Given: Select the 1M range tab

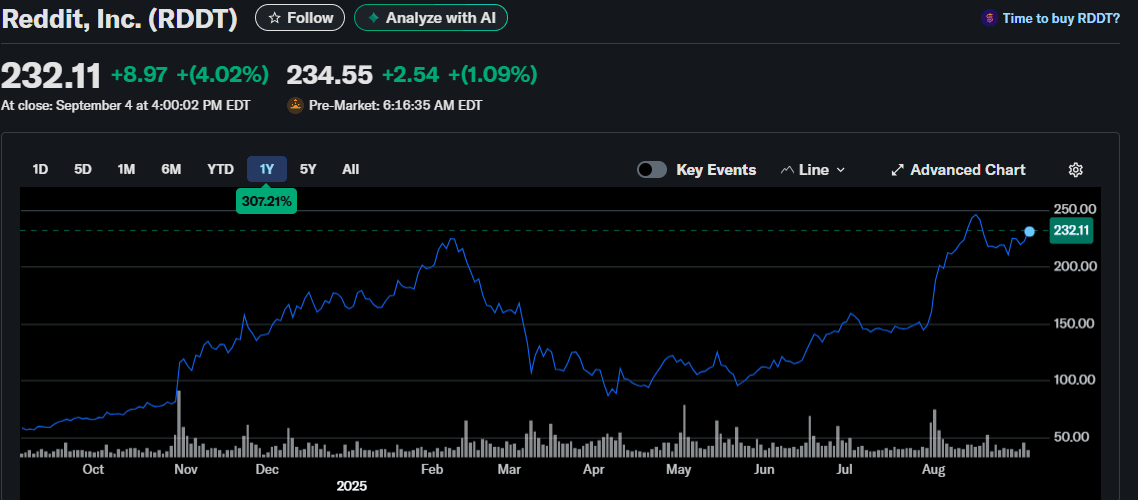Looking at the screenshot, I should [x=126, y=169].
